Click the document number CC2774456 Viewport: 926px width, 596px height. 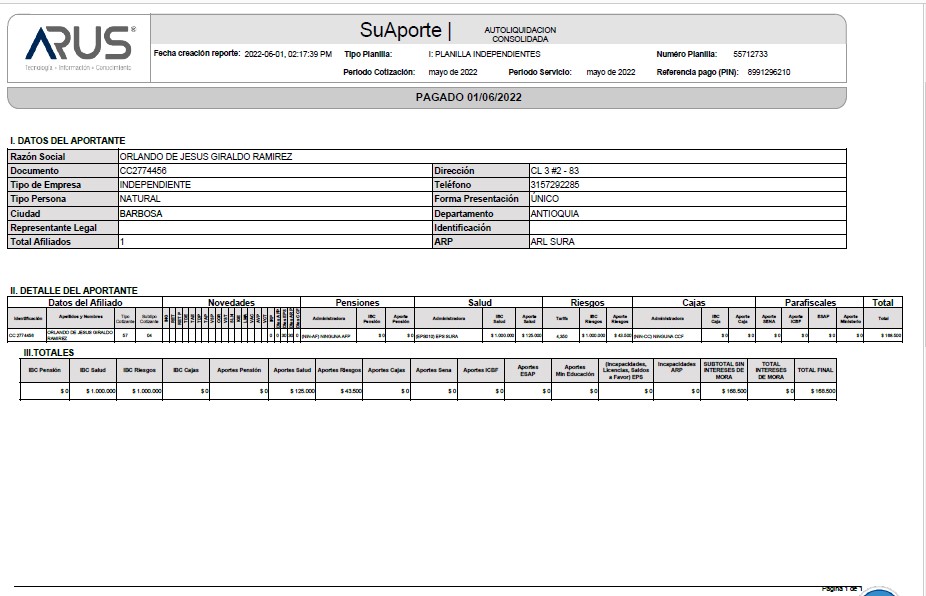pos(143,171)
